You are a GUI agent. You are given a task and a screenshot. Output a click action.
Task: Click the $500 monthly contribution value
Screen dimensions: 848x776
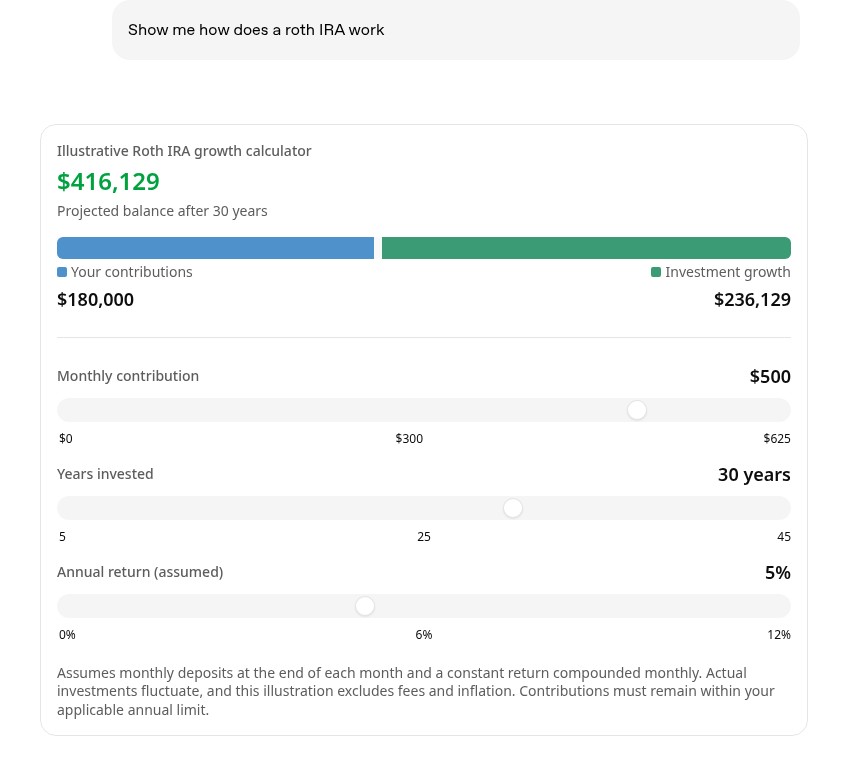click(x=770, y=376)
